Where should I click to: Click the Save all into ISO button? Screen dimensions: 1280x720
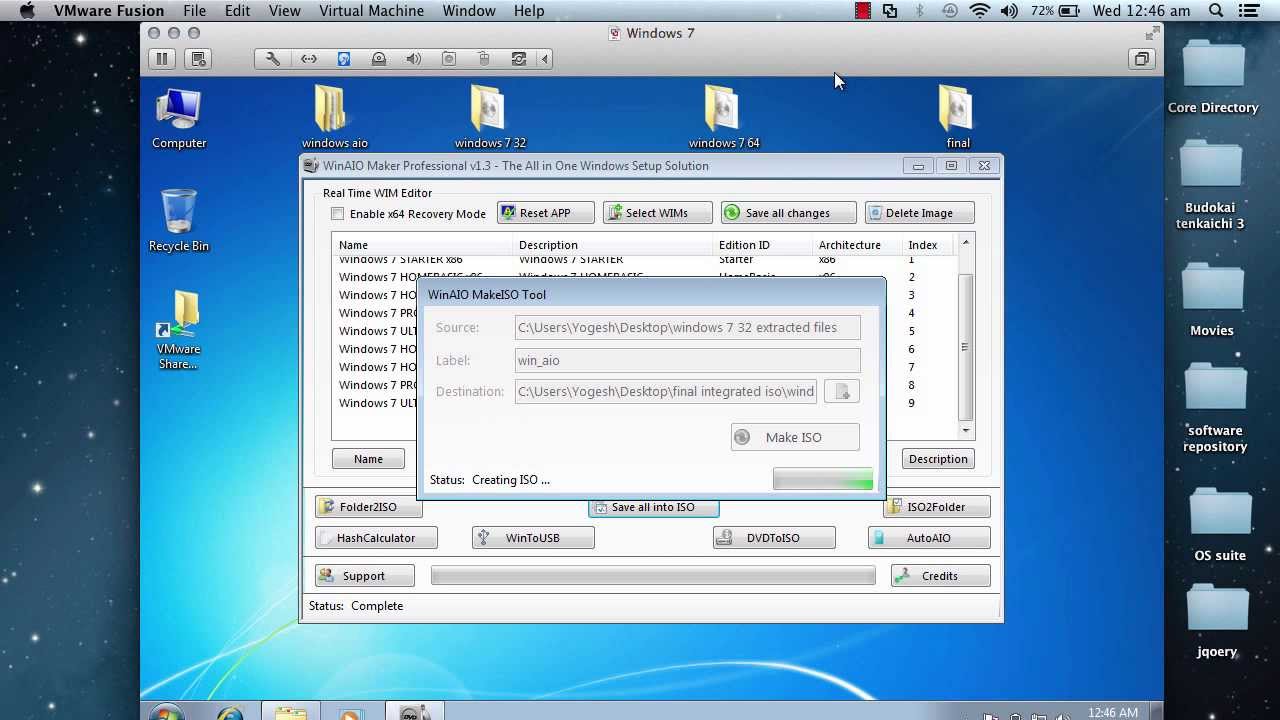pyautogui.click(x=653, y=507)
